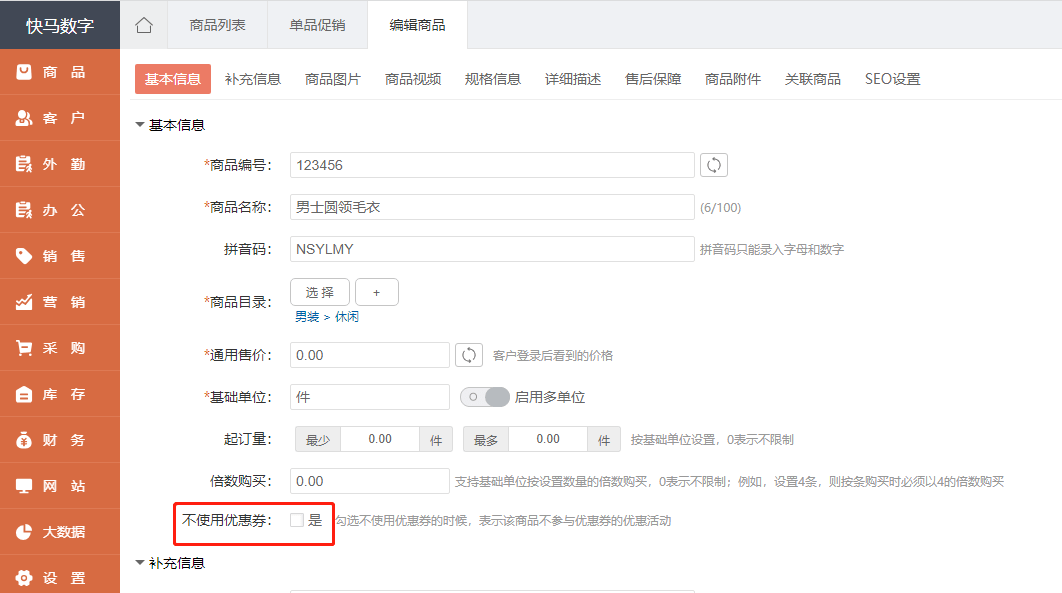Focus the 拼音码 input field
The height and width of the screenshot is (593, 1062).
(x=492, y=249)
